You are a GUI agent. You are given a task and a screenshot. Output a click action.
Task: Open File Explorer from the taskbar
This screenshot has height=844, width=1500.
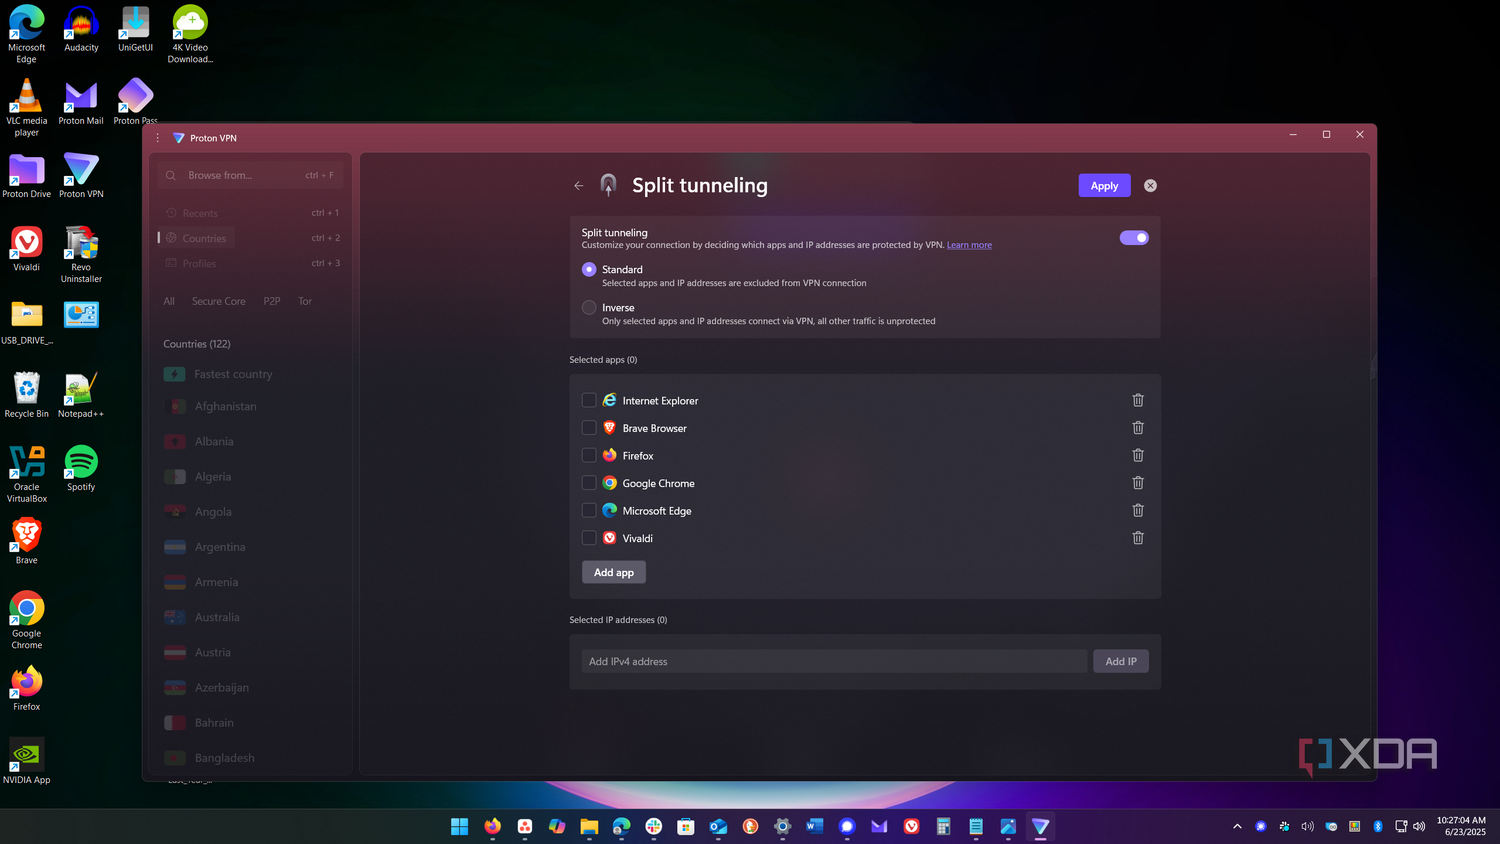pyautogui.click(x=589, y=826)
